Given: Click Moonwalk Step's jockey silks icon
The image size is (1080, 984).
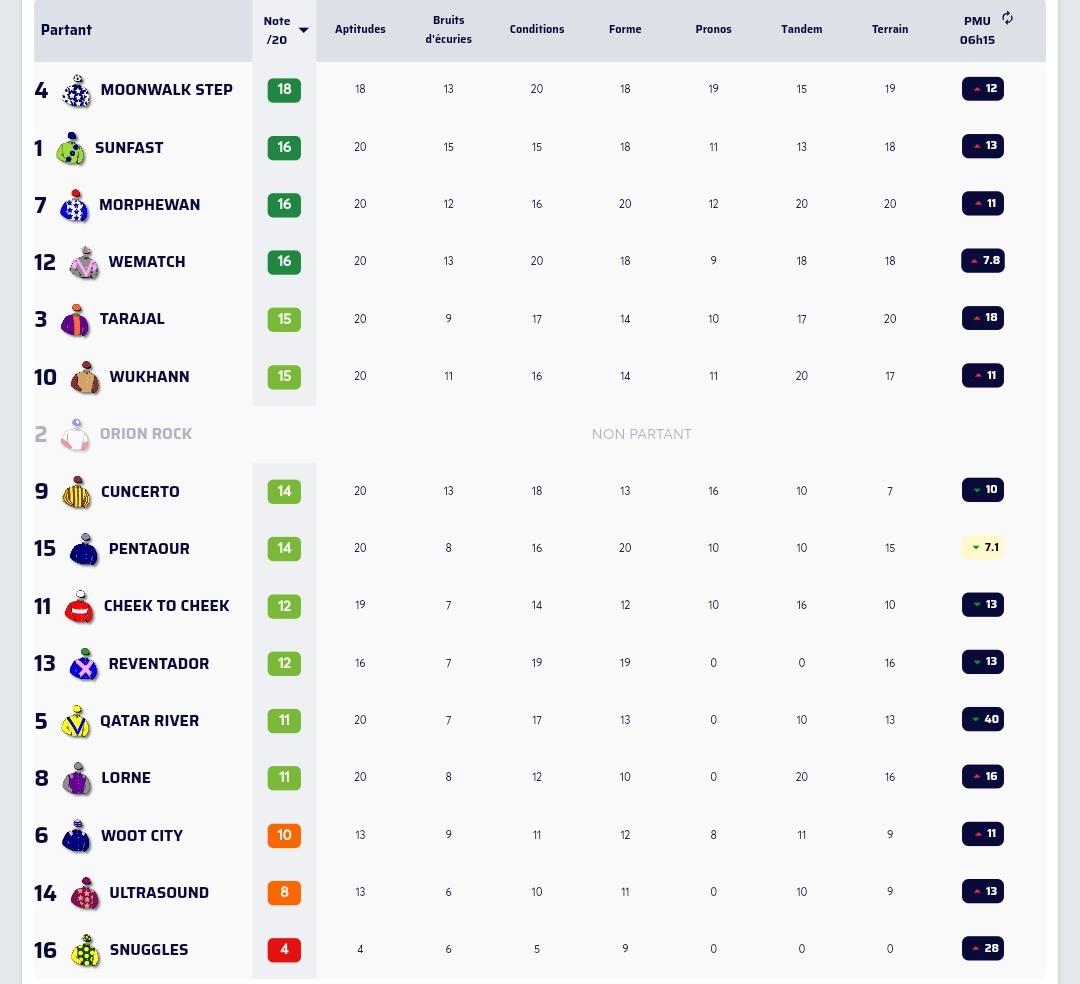Looking at the screenshot, I should click(x=76, y=91).
